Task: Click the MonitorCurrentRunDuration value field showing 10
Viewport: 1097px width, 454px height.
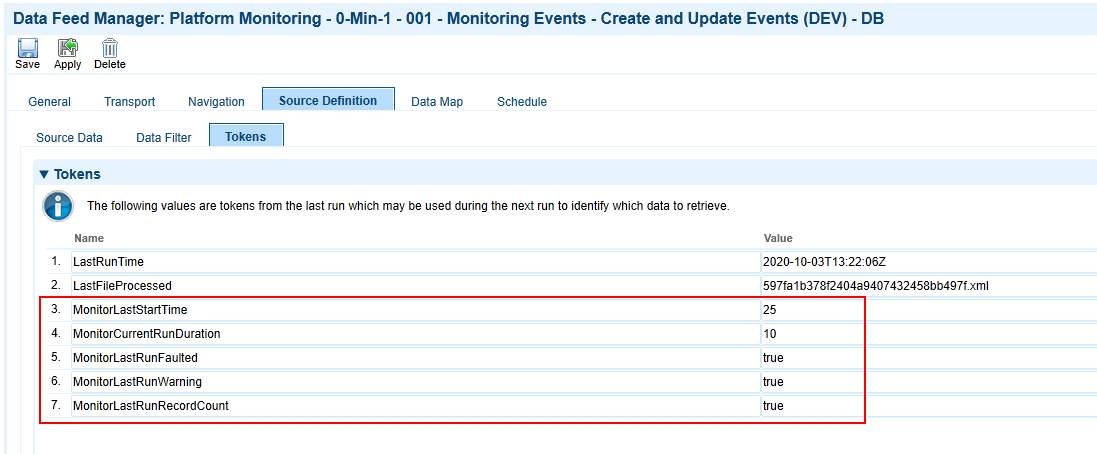Action: tap(929, 334)
